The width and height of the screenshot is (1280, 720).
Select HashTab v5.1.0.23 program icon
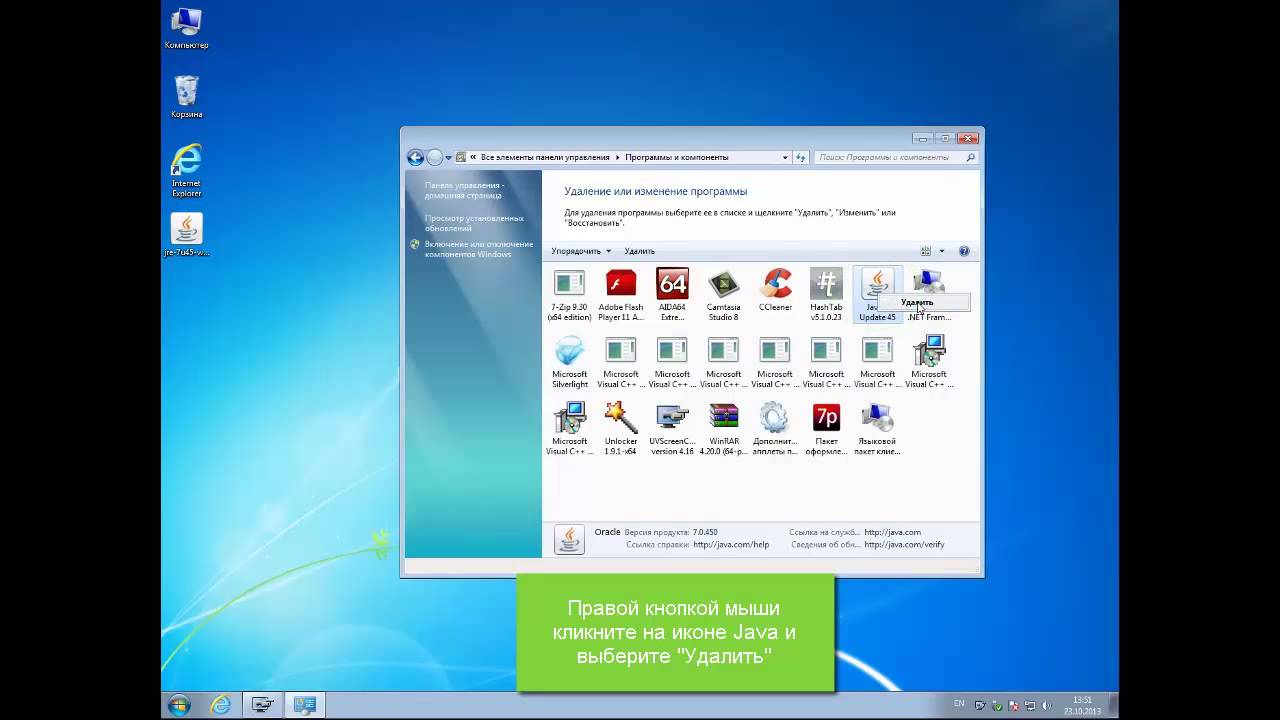pos(826,294)
